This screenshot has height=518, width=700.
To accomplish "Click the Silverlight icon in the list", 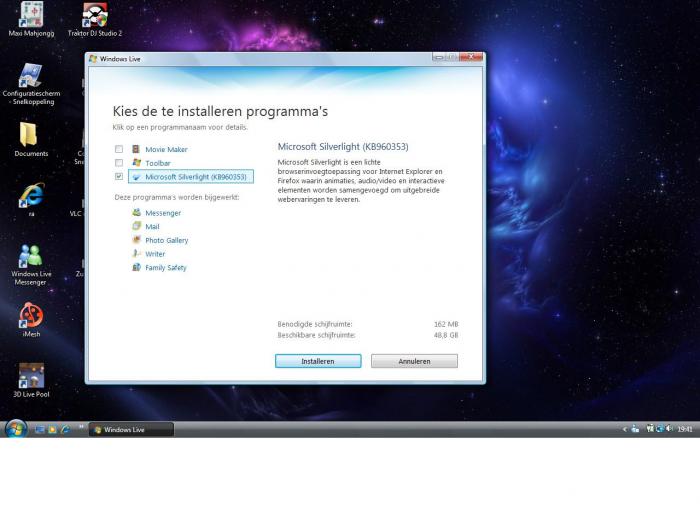I will [x=137, y=177].
